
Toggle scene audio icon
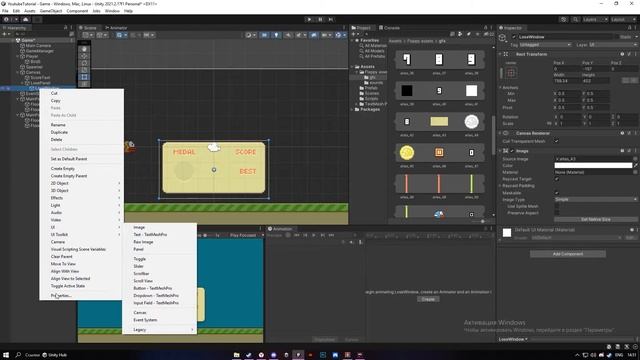[288, 35]
